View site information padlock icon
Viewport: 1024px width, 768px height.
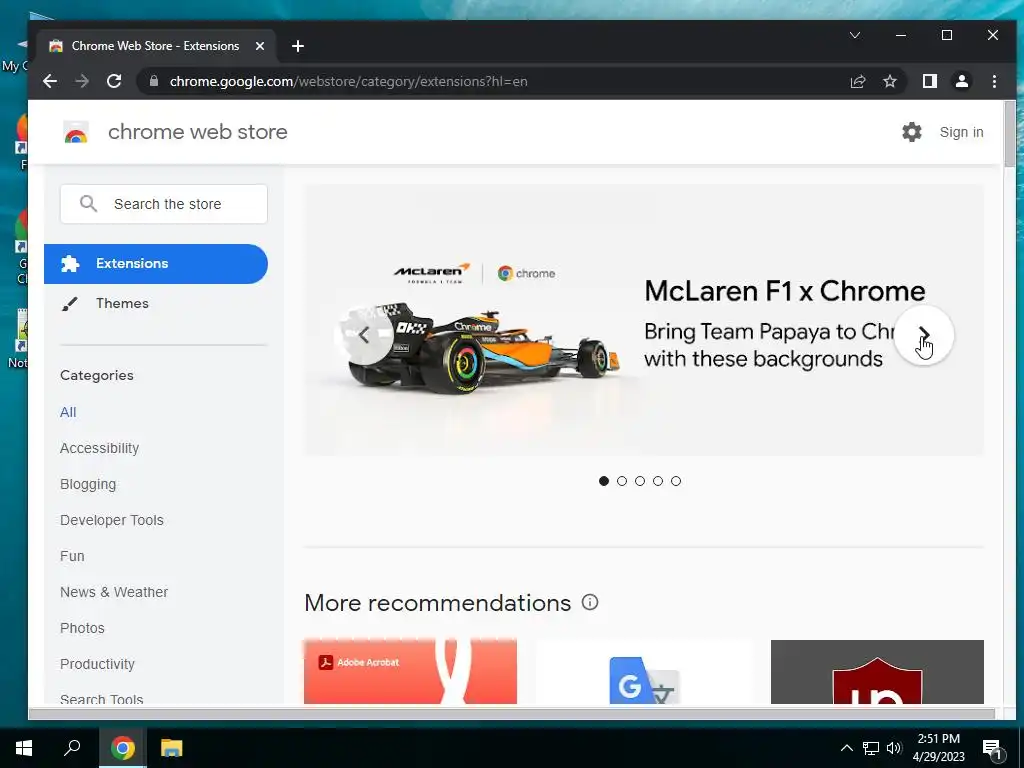154,82
